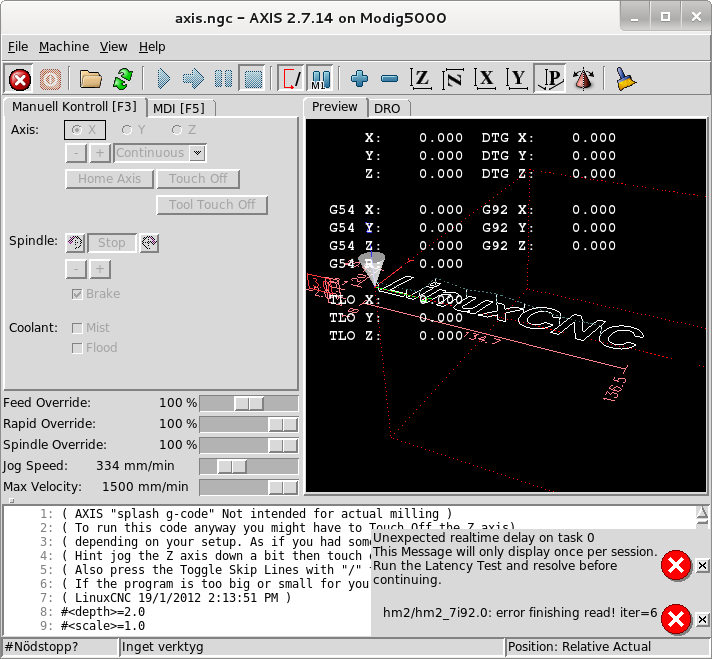Pause program execution
Viewport: 712px width, 659px height.
(223, 79)
